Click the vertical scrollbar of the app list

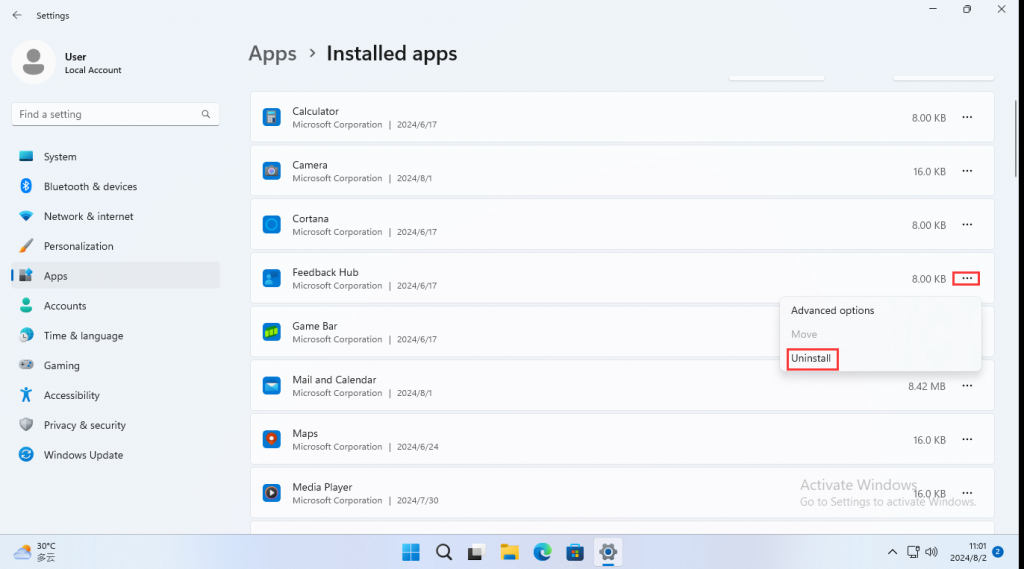(1016, 138)
